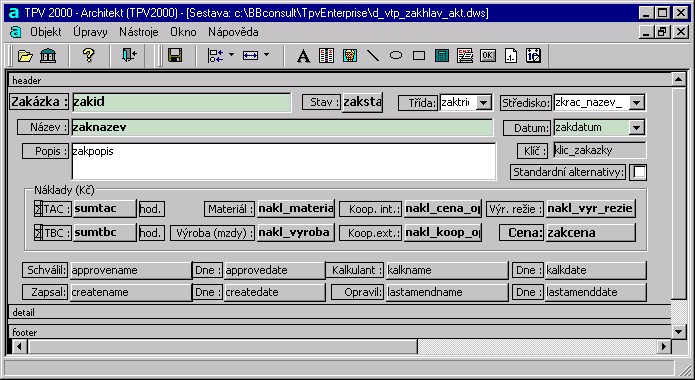Image resolution: width=695 pixels, height=380 pixels.
Task: Select the nakl_vyroba field
Action: pyautogui.click(x=296, y=233)
